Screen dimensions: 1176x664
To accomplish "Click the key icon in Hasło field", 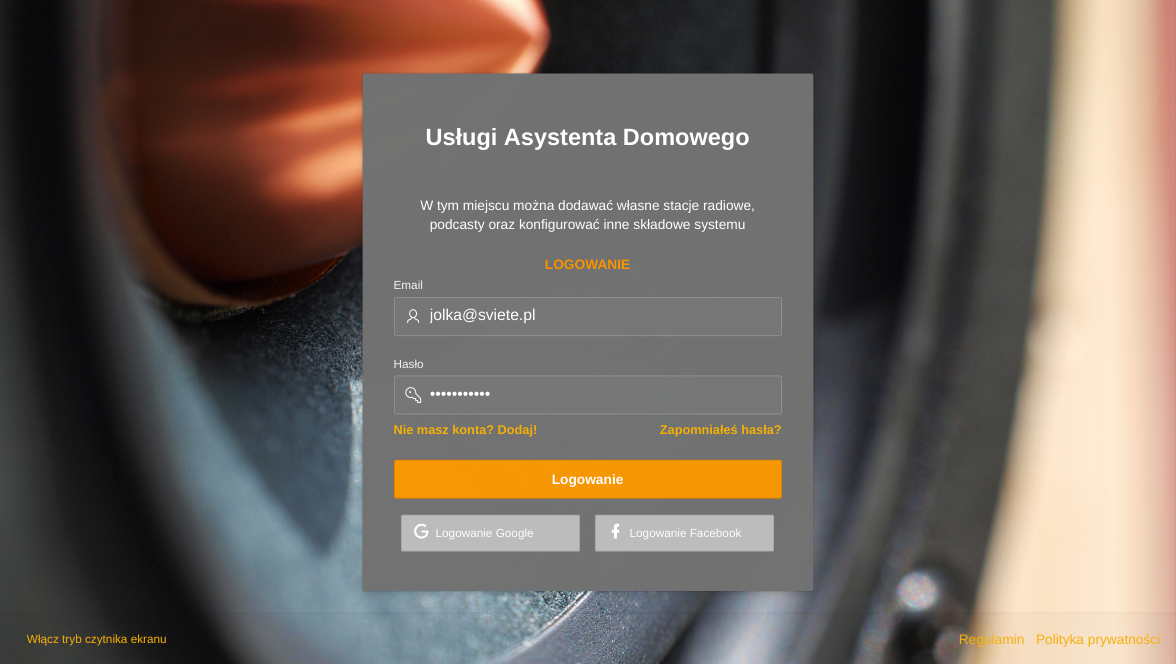I will click(x=413, y=395).
